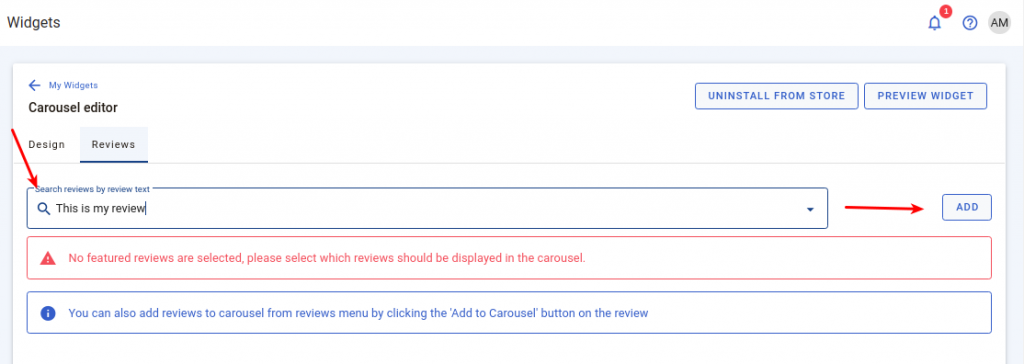Click the ADD button
Image resolution: width=1024 pixels, height=364 pixels.
(x=967, y=207)
